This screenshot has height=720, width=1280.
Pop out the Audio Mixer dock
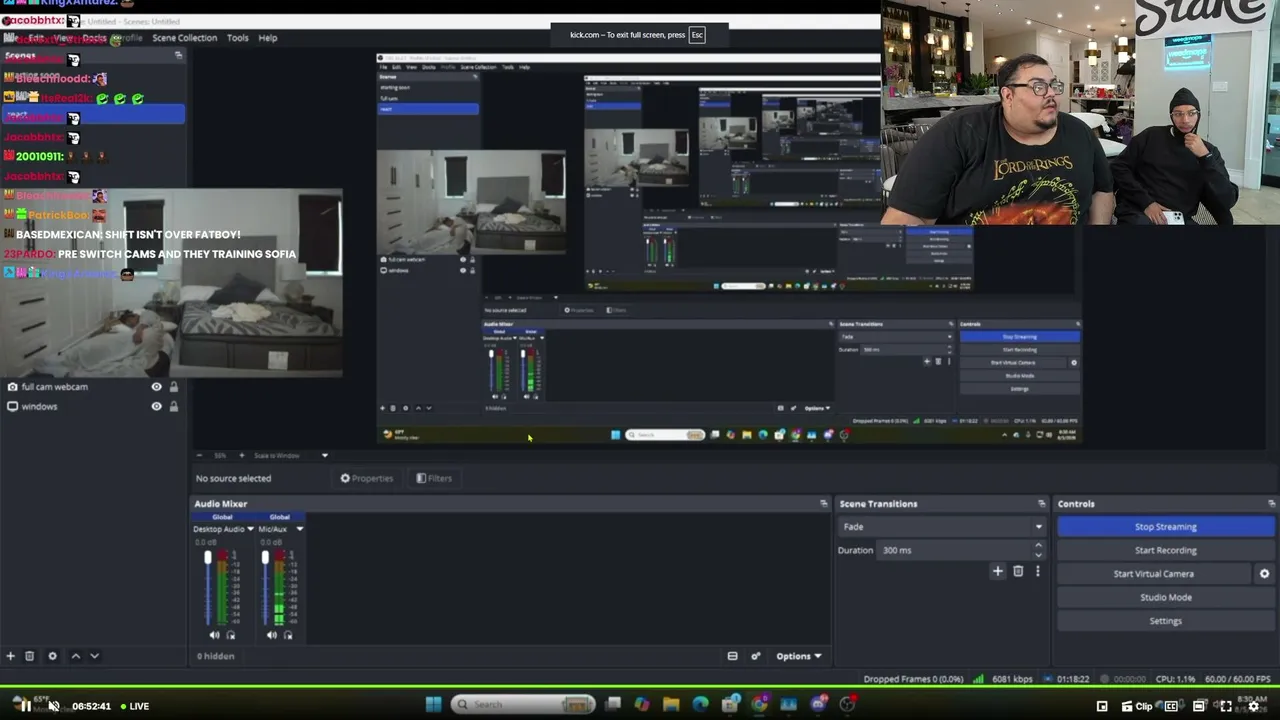point(824,504)
